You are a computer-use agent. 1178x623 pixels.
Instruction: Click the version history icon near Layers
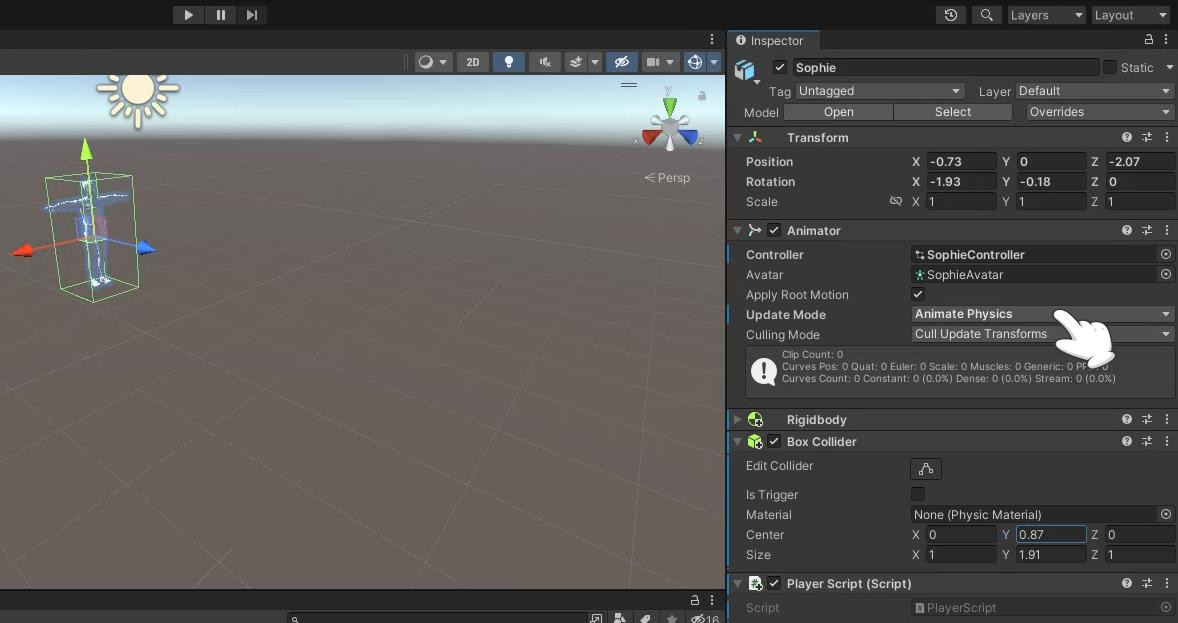[950, 14]
